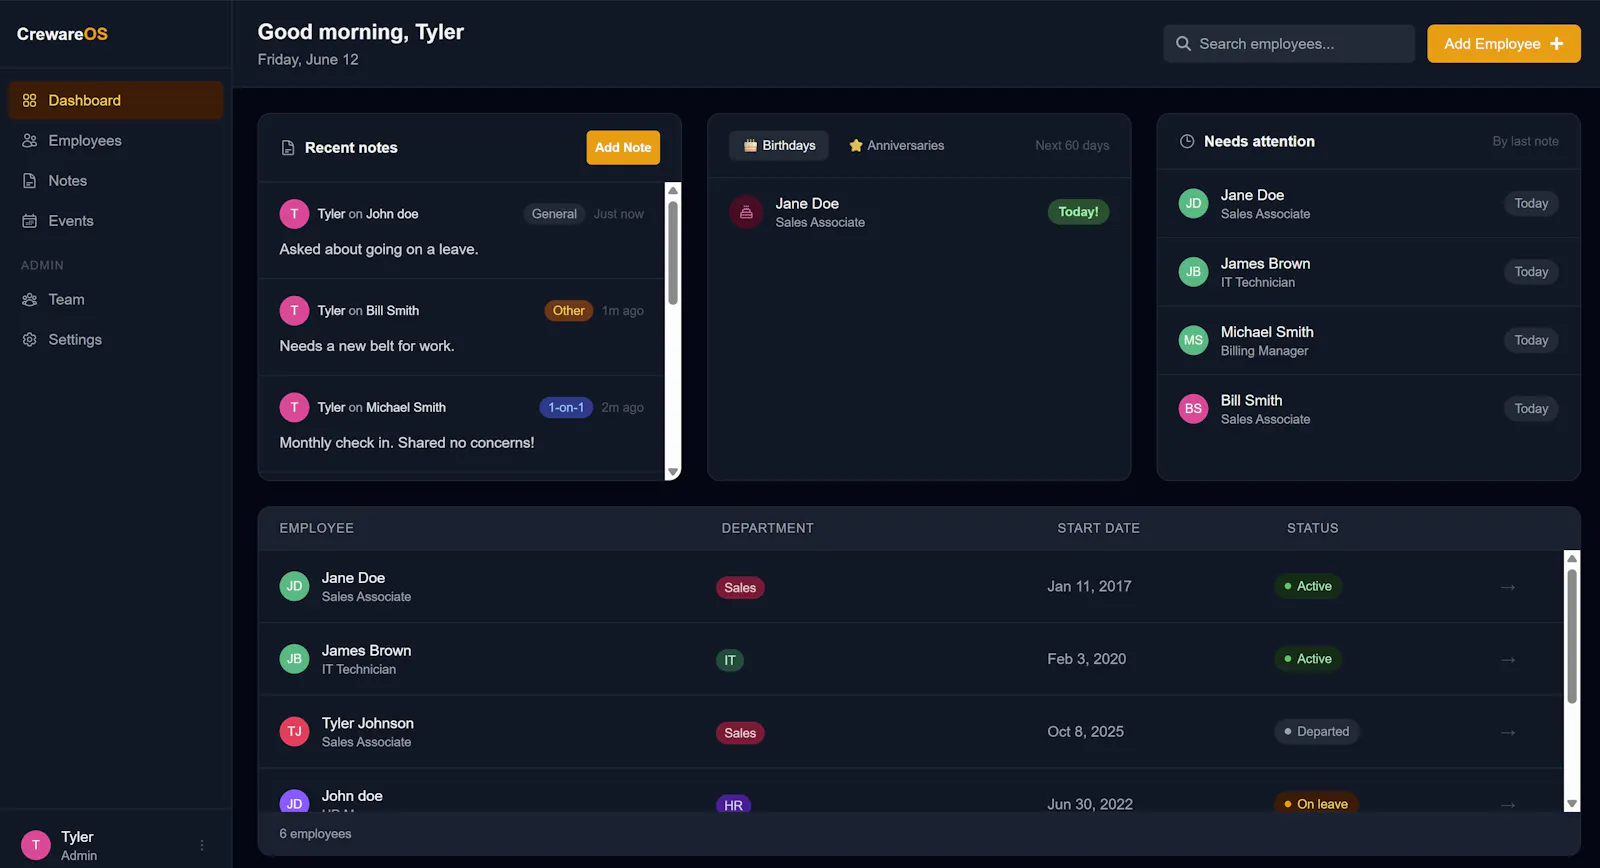This screenshot has height=868, width=1600.
Task: Click the employee table scroll up arrow
Action: pyautogui.click(x=1572, y=558)
